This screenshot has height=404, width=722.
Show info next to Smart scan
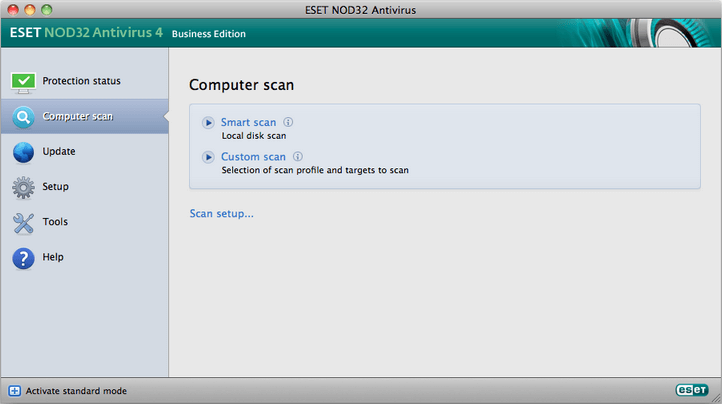click(x=288, y=122)
